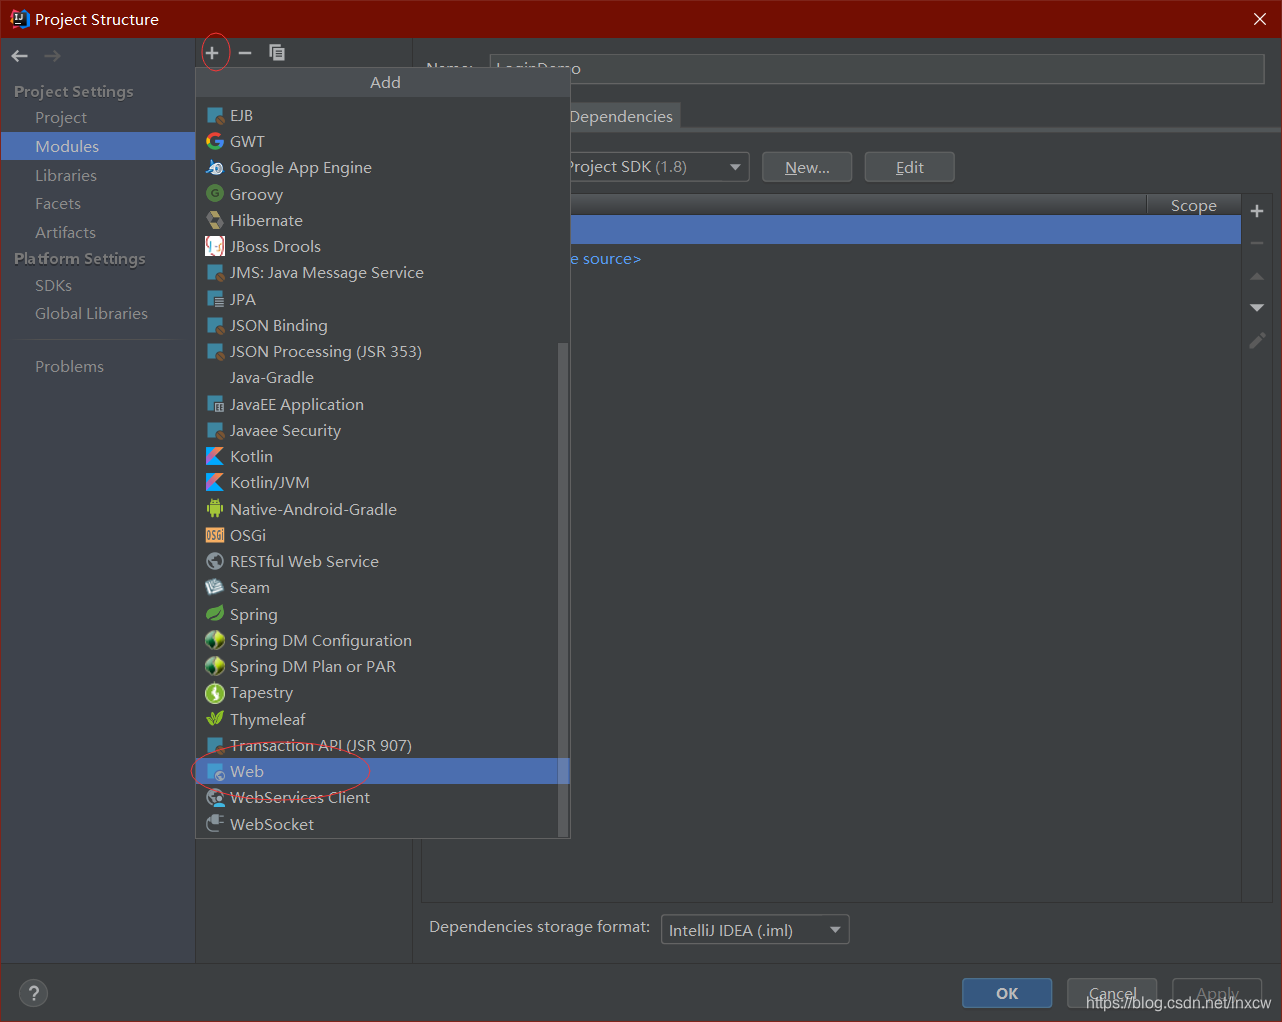Screen dimensions: 1282x1022
Task: Edit dependency with the pencil icon
Action: 1257,340
